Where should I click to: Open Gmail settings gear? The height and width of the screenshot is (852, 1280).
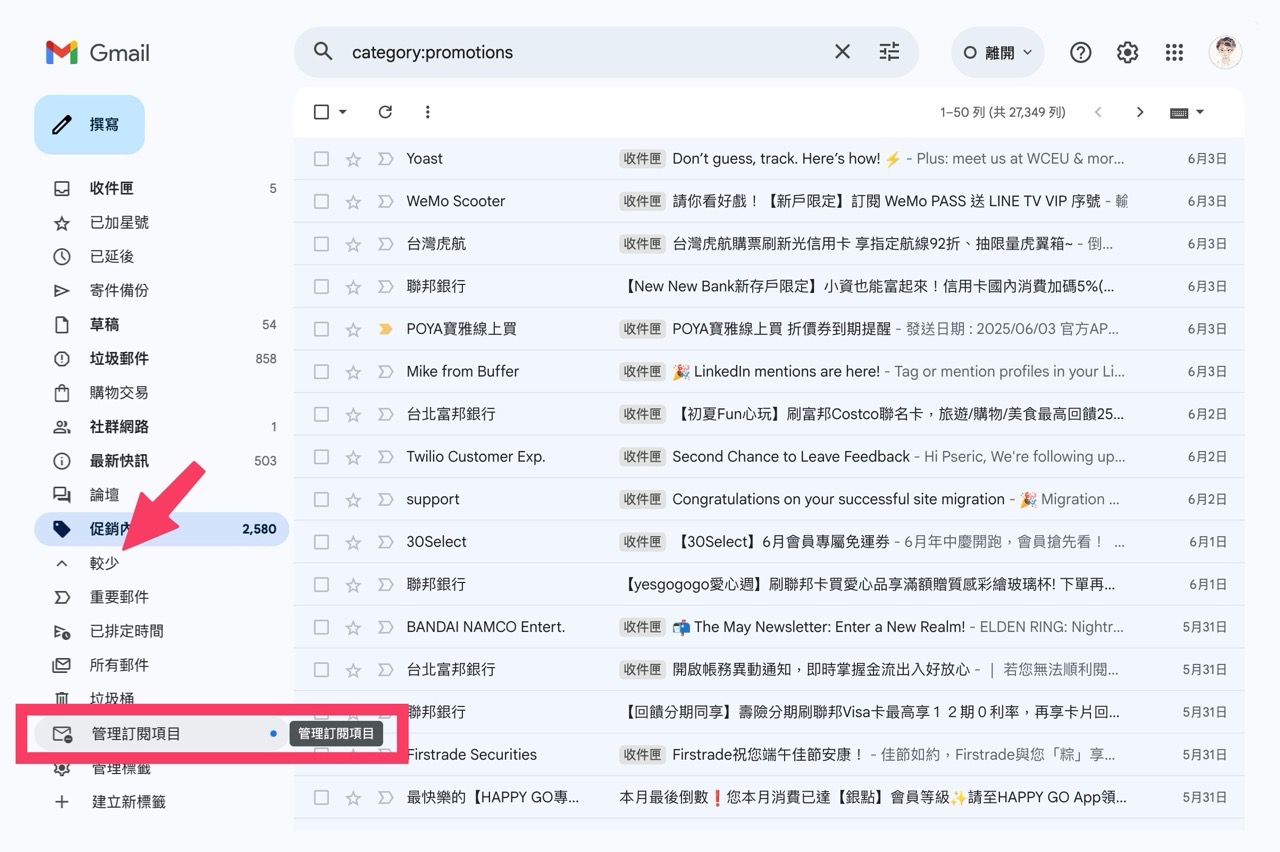1127,52
